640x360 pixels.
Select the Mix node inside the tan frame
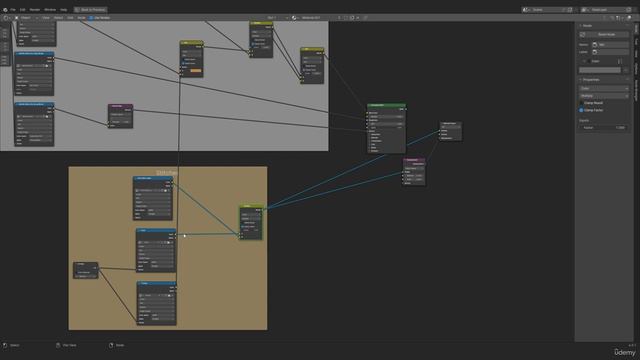coord(250,222)
